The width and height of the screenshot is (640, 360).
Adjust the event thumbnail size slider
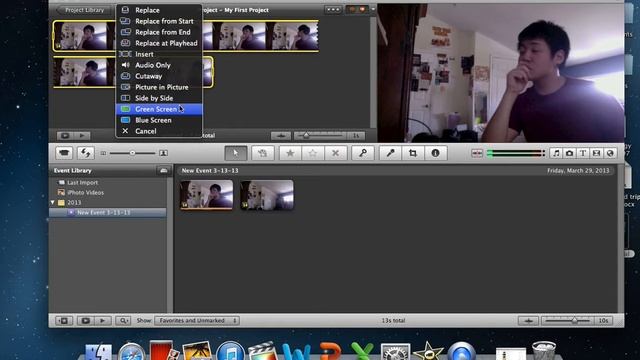(132, 153)
